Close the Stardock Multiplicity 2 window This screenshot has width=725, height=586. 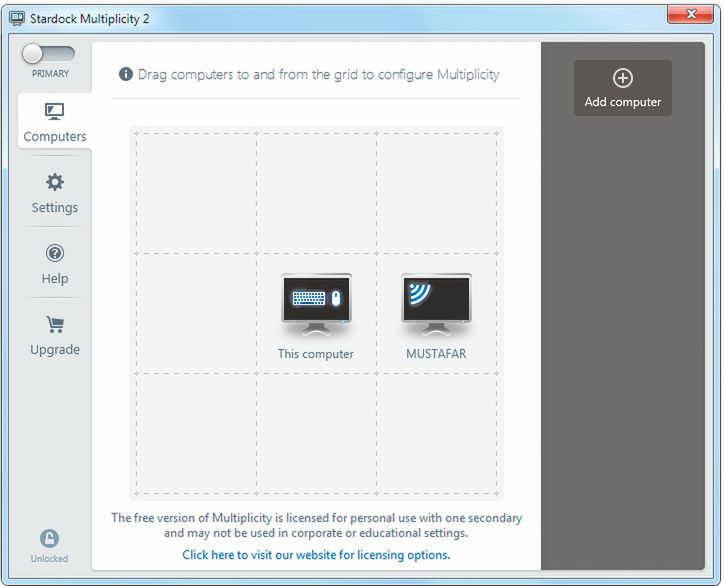690,14
